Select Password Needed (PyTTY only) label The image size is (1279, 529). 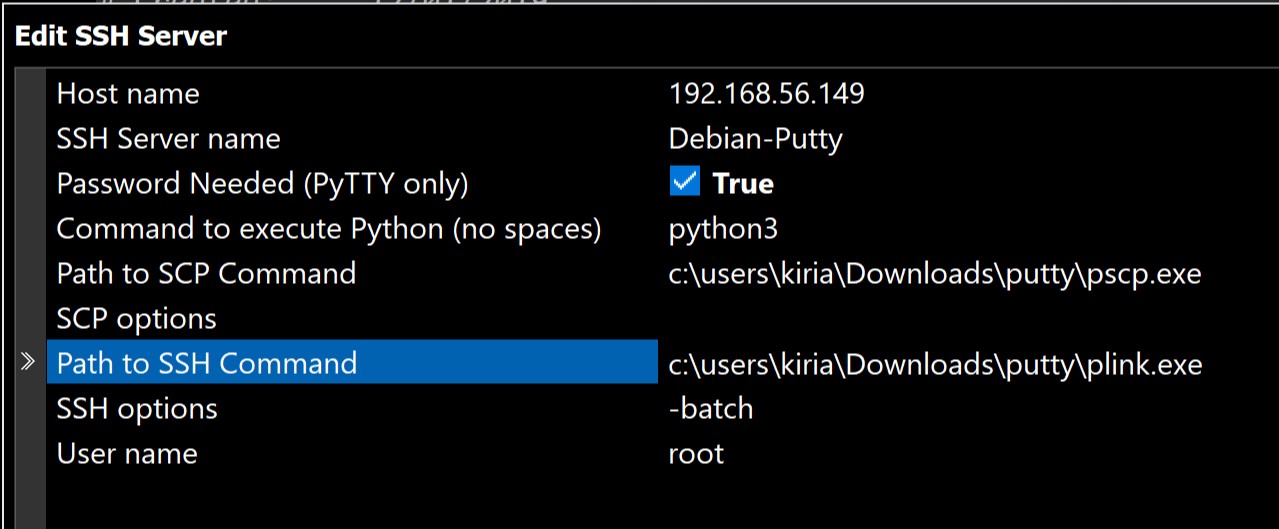pos(262,184)
